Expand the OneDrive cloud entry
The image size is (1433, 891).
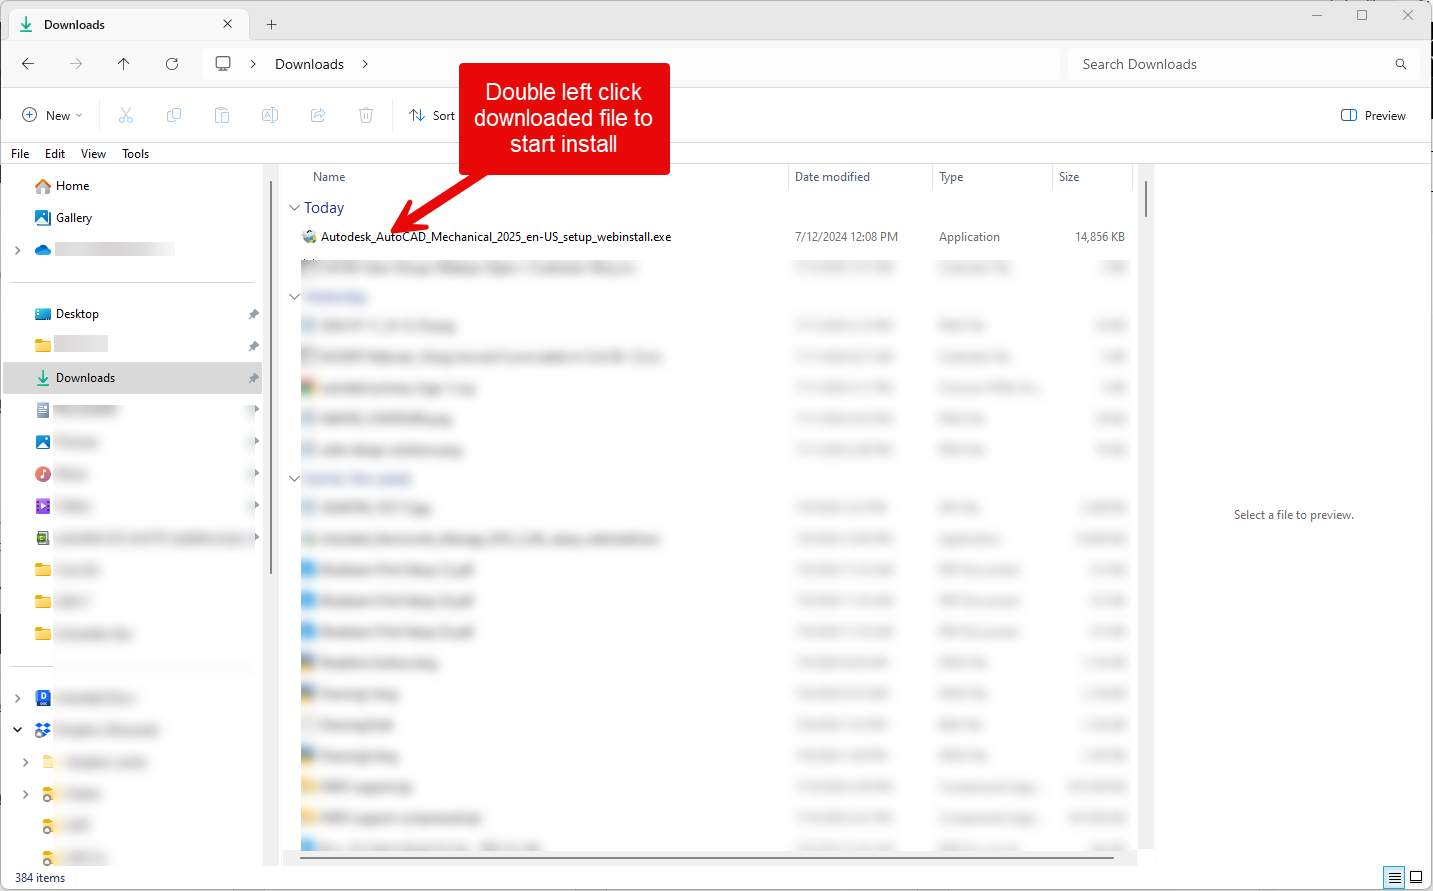click(x=18, y=250)
